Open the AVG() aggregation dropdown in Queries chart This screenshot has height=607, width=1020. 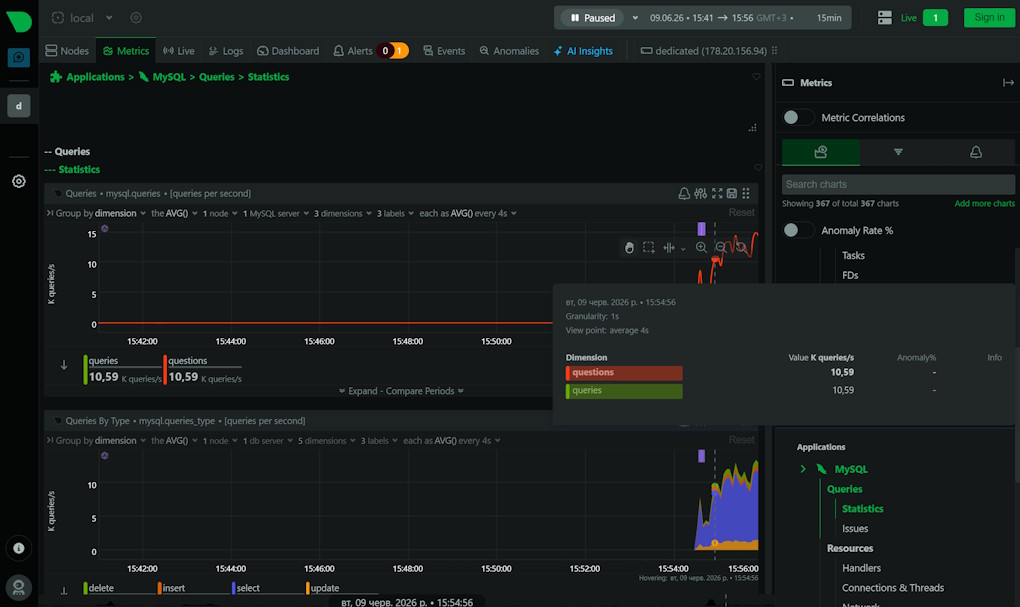pos(174,213)
